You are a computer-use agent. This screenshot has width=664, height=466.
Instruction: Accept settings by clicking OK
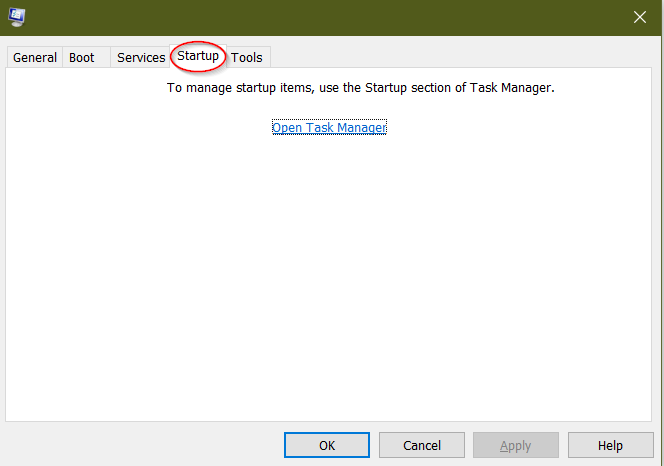point(327,445)
